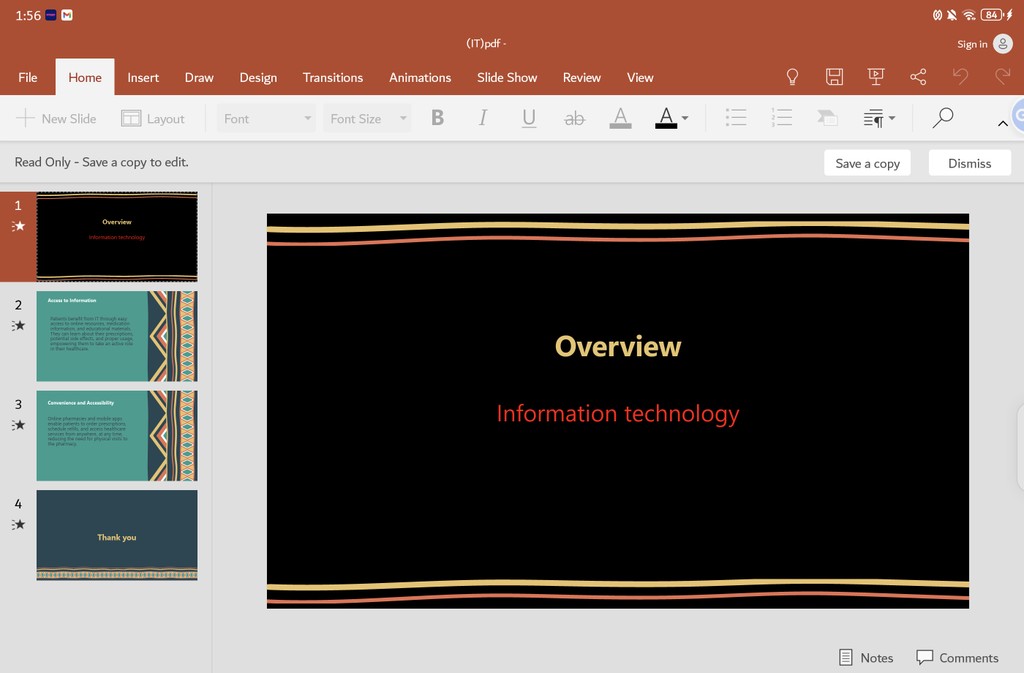Click the lightbulb Tell Me icon
The image size is (1024, 673).
point(793,77)
